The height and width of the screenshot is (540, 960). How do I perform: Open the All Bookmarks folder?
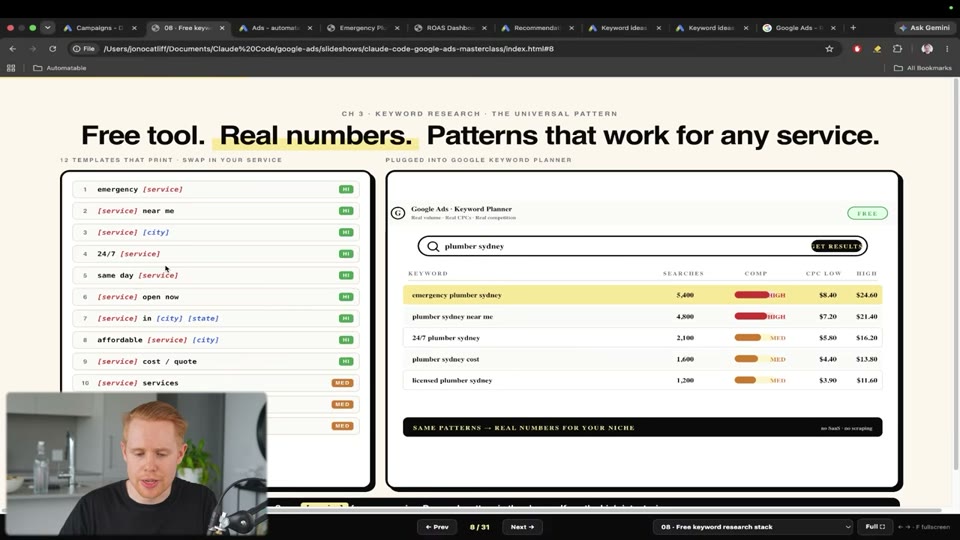(x=923, y=68)
